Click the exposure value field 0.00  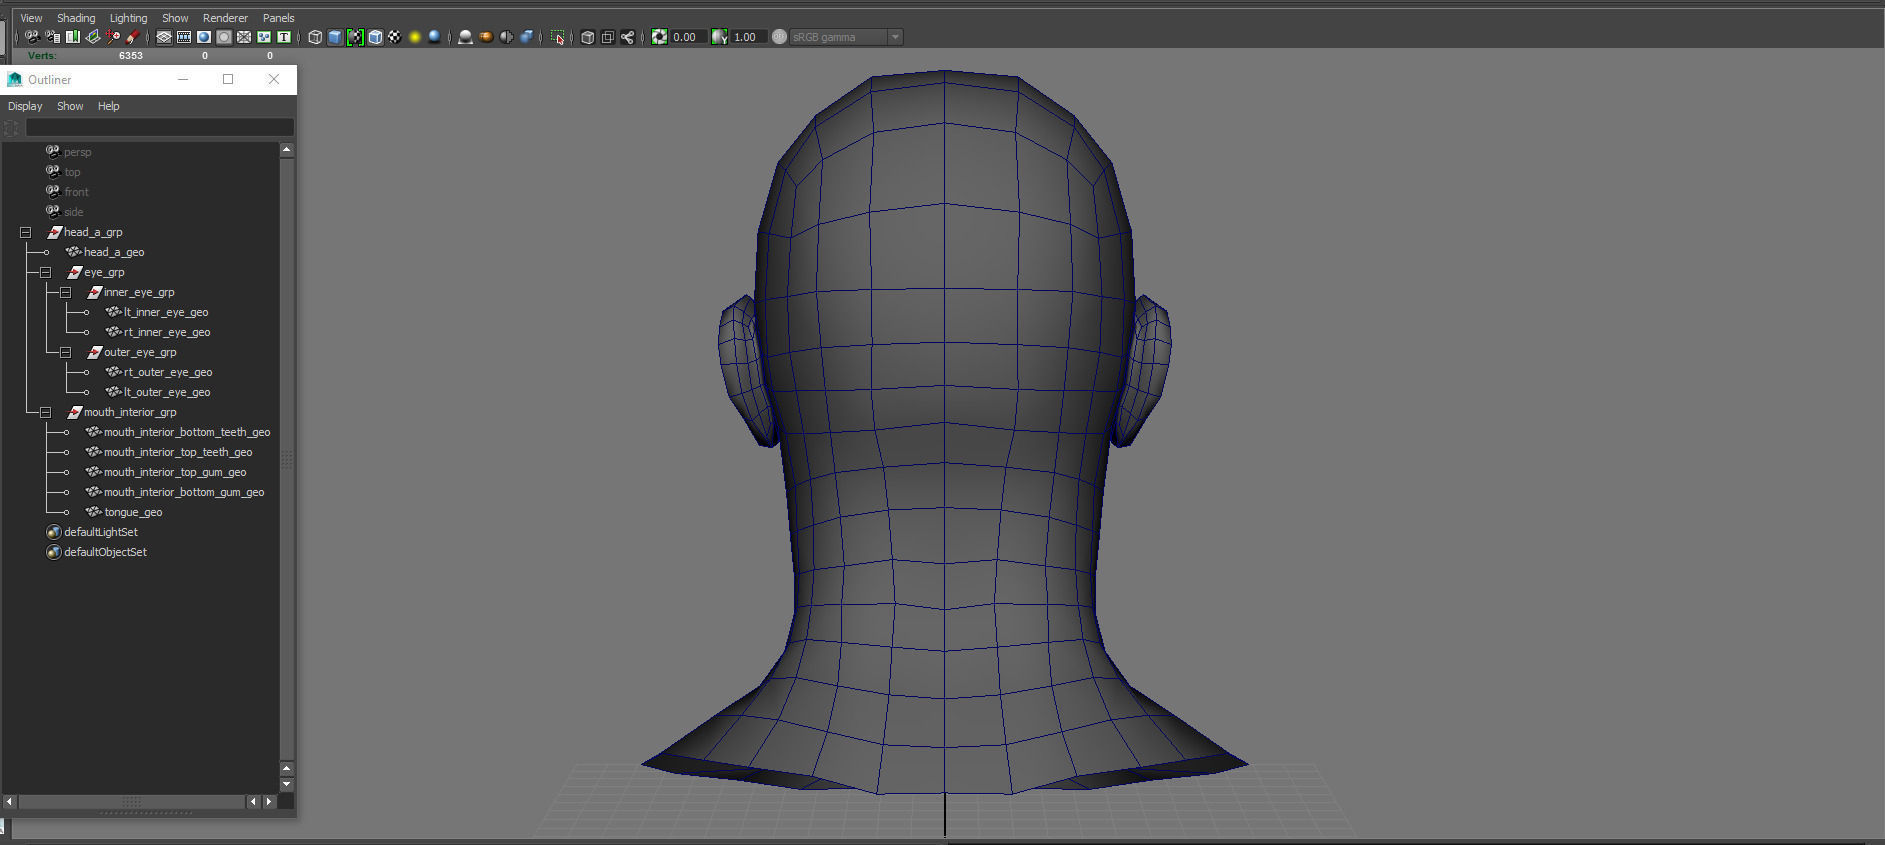688,37
